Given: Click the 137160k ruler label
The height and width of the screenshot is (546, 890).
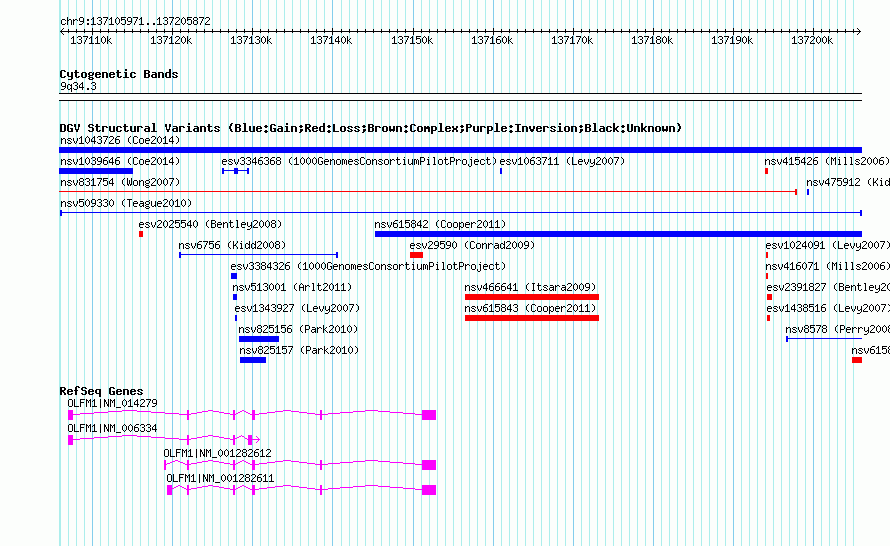Looking at the screenshot, I should [492, 40].
